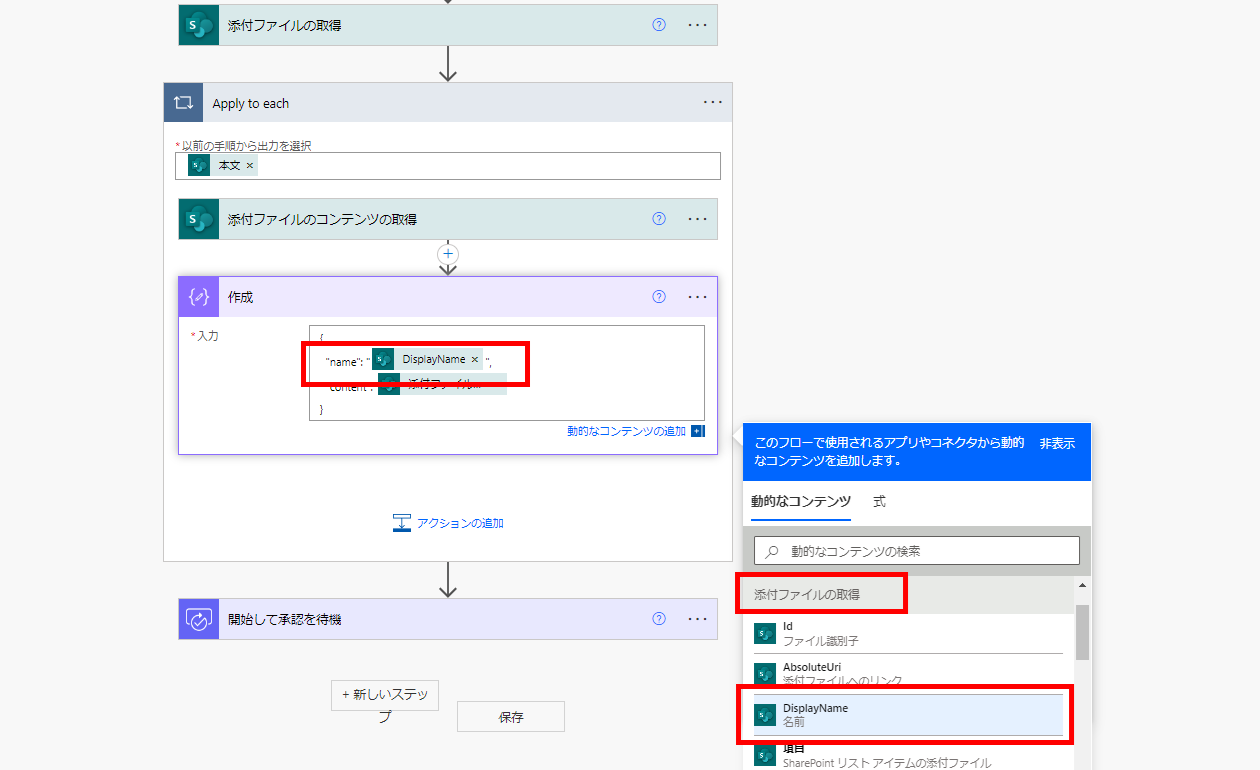The height and width of the screenshot is (770, 1260).
Task: Click the purple Compose icon on 作成 action
Action: coord(197,297)
